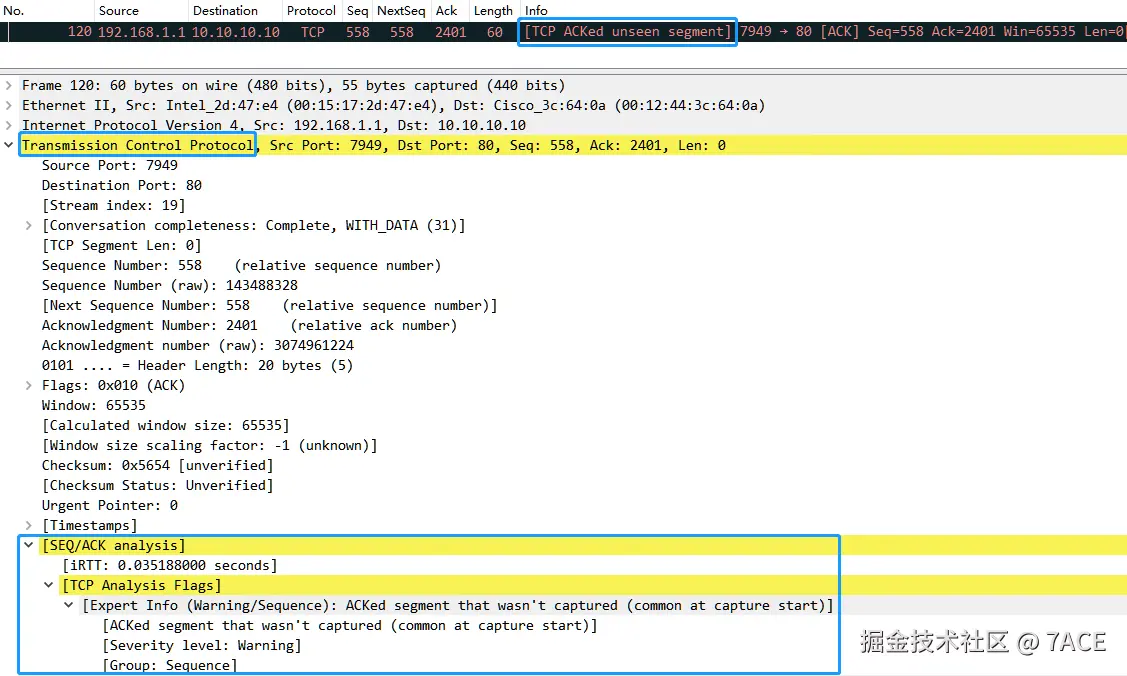Collapse the Transmission Control Protocol section

[9, 145]
